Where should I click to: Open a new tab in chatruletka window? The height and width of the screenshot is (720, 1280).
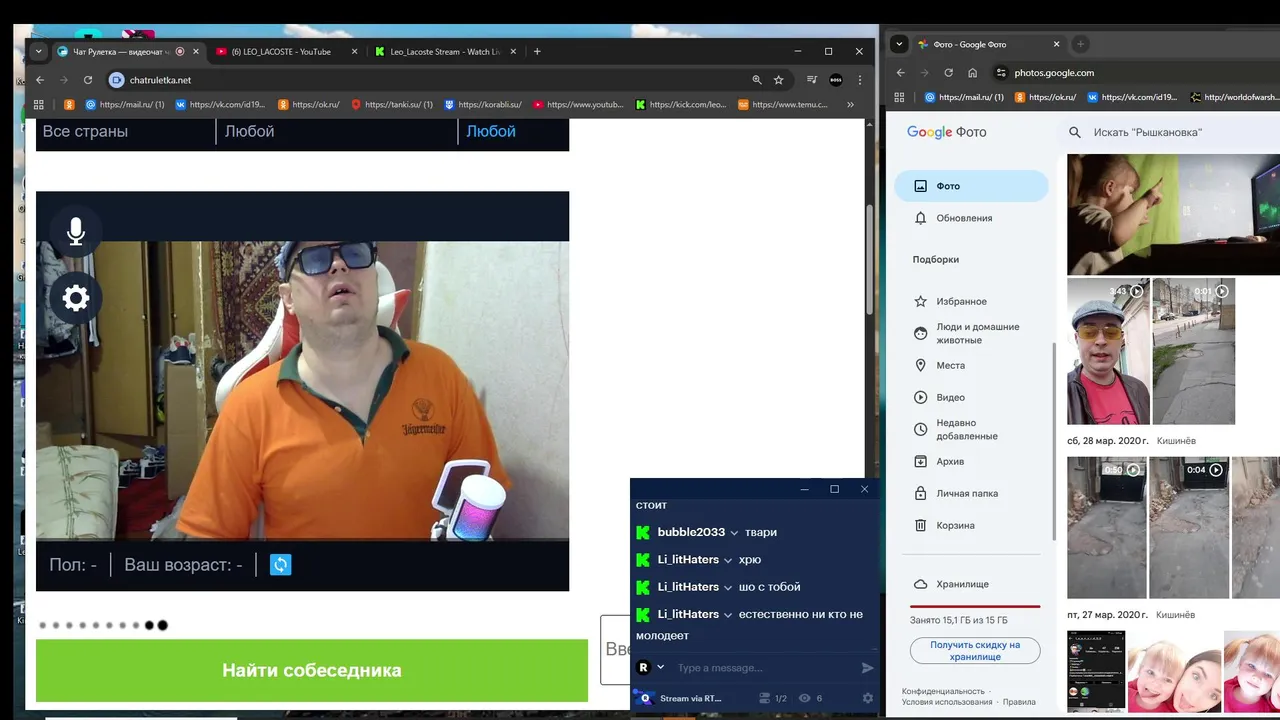pyautogui.click(x=537, y=52)
